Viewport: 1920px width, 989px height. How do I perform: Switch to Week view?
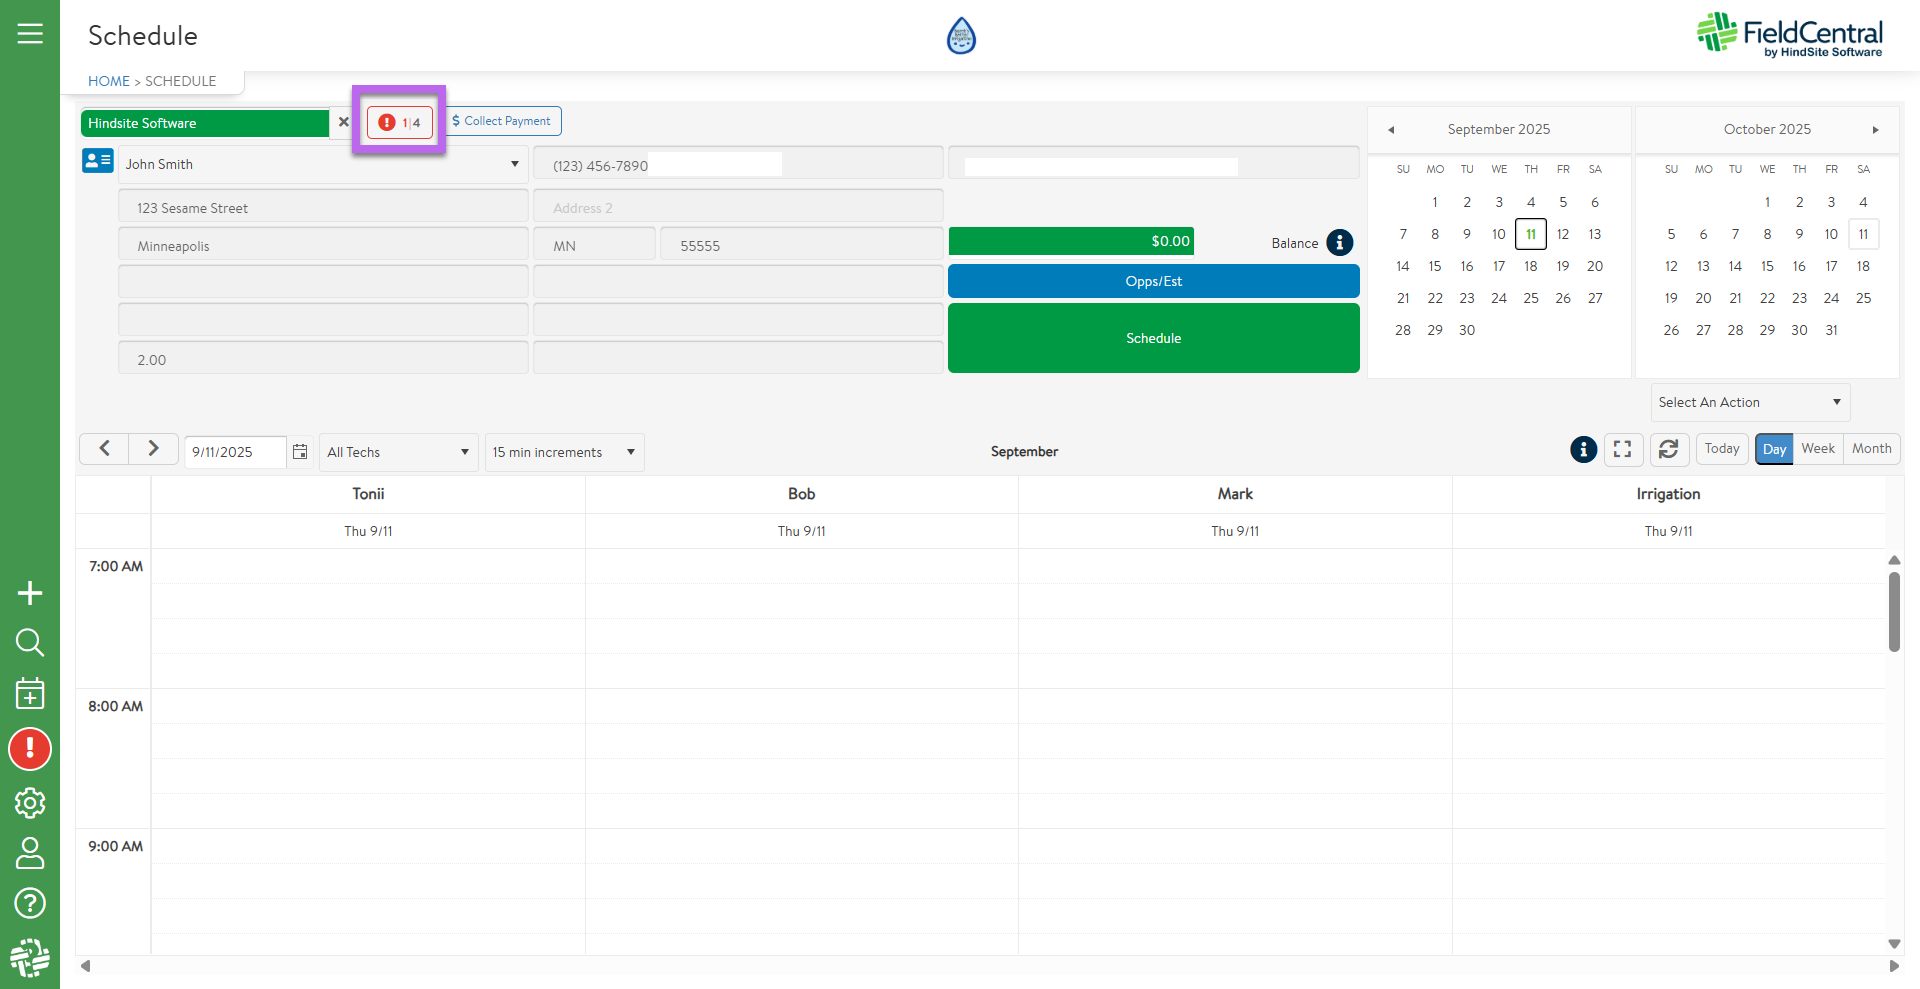[x=1817, y=449]
